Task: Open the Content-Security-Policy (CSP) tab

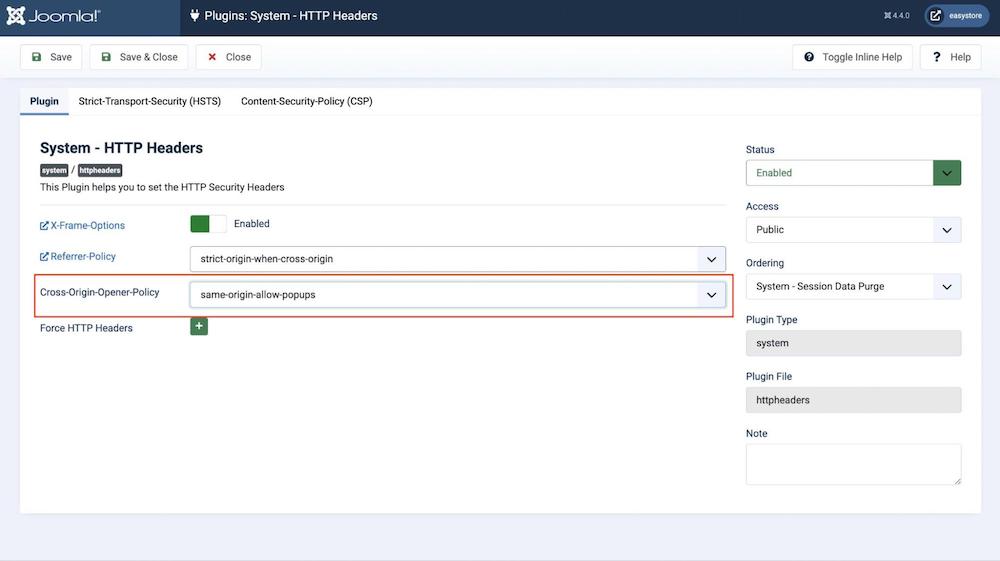Action: pos(307,101)
